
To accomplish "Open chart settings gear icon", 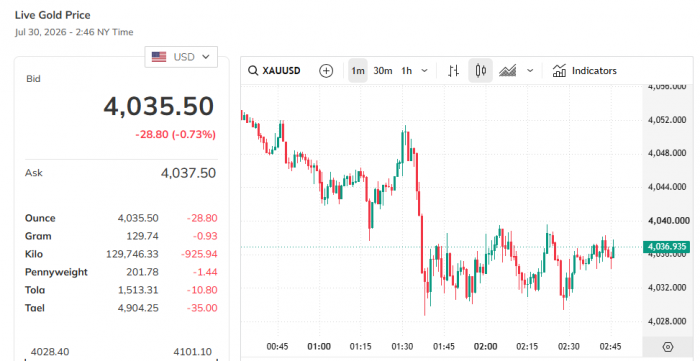I will (668, 347).
